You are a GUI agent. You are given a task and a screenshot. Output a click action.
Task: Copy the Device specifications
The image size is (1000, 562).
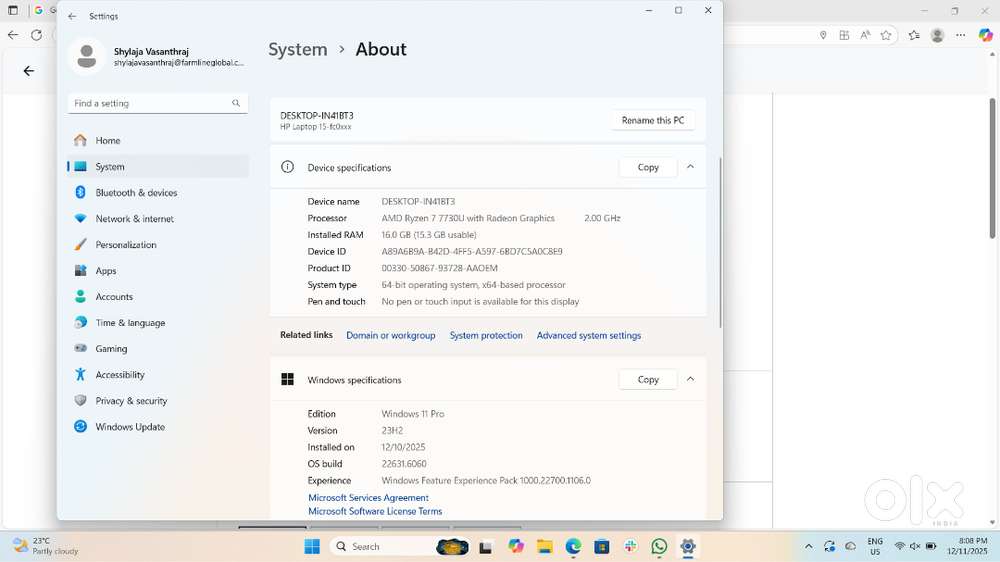(648, 167)
